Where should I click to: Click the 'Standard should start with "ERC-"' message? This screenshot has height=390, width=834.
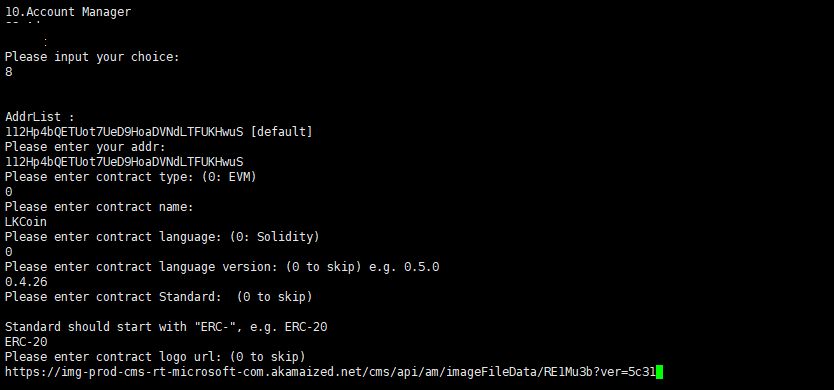[x=166, y=327]
